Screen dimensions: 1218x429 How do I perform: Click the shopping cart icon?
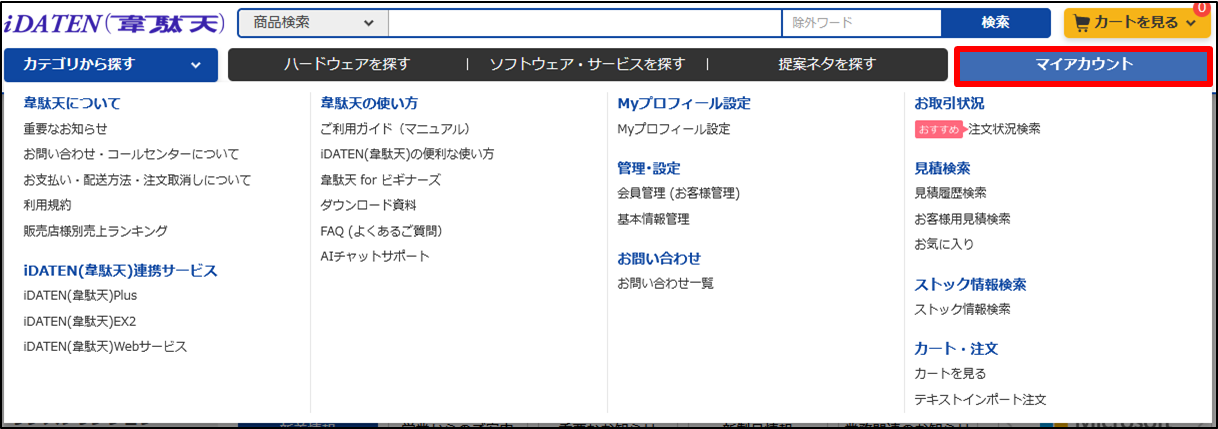1081,23
